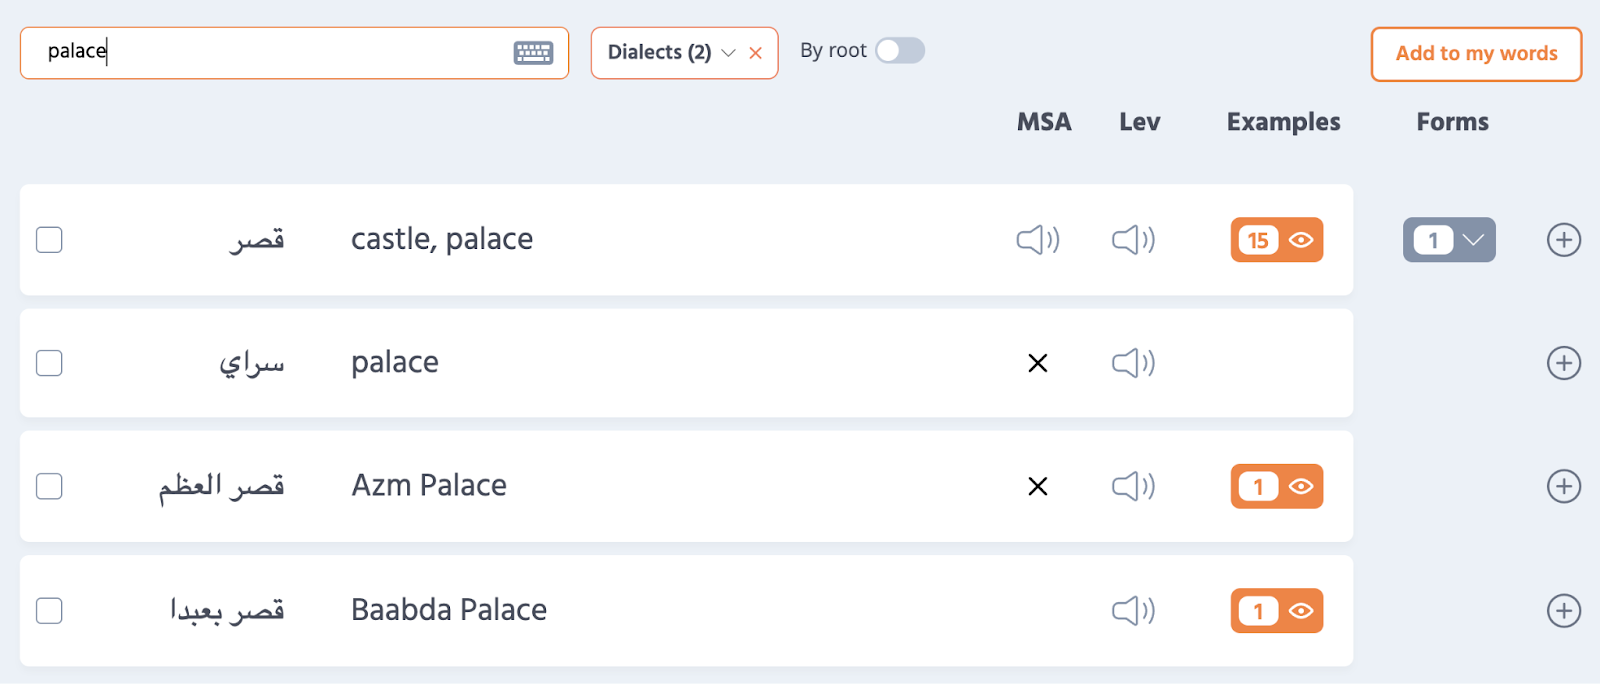The width and height of the screenshot is (1600, 684).
Task: Play Levantine audio for castle, palace
Action: pyautogui.click(x=1133, y=240)
